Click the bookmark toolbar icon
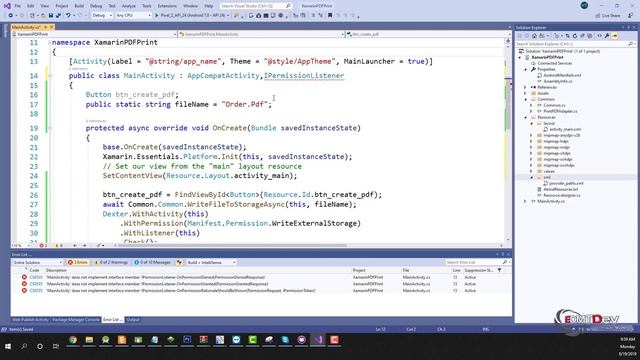The image size is (640, 360). [330, 16]
